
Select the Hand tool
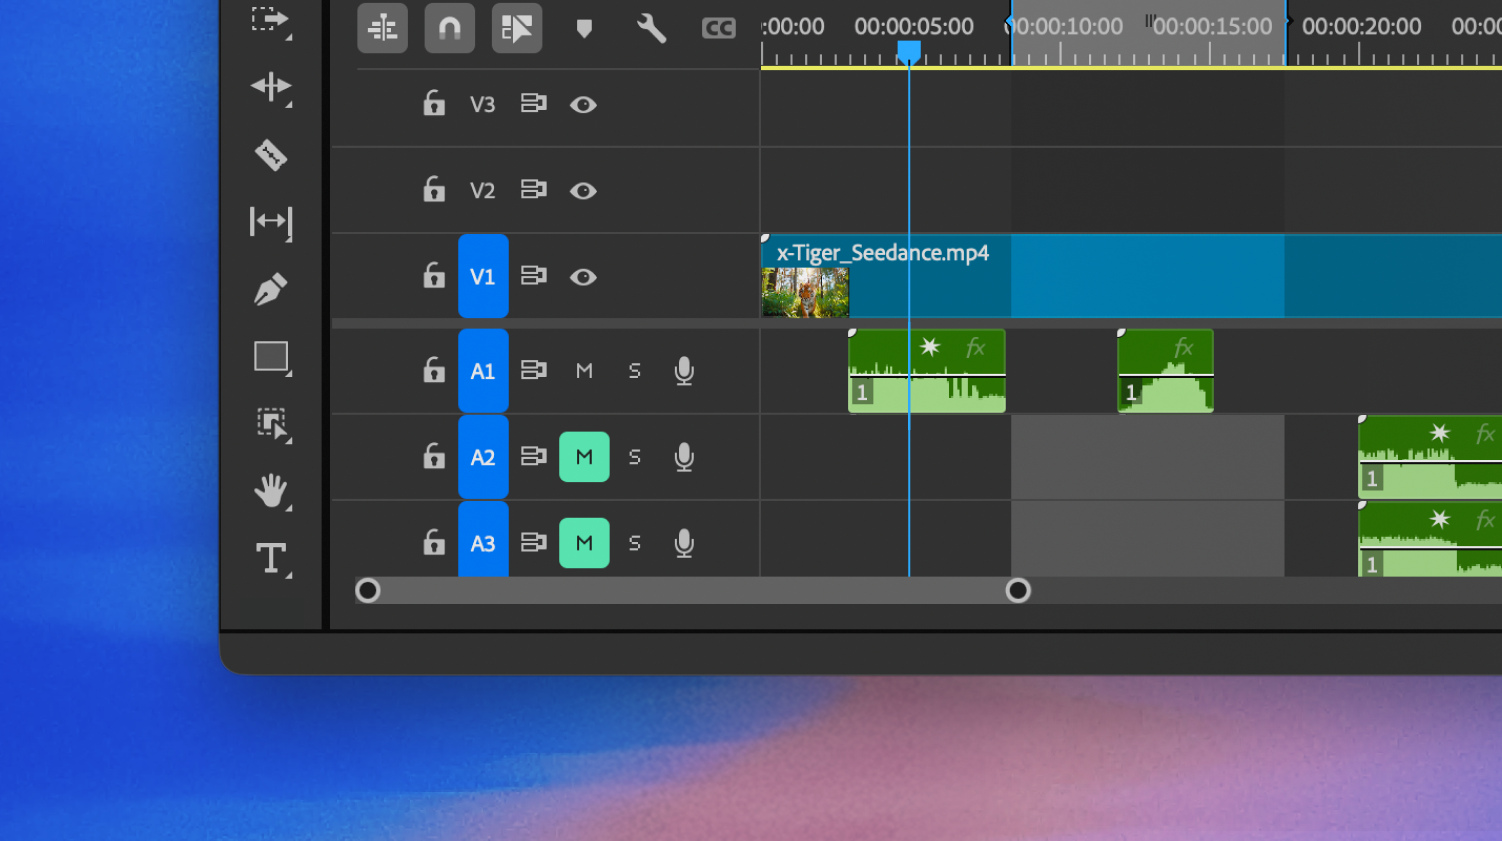coord(271,491)
